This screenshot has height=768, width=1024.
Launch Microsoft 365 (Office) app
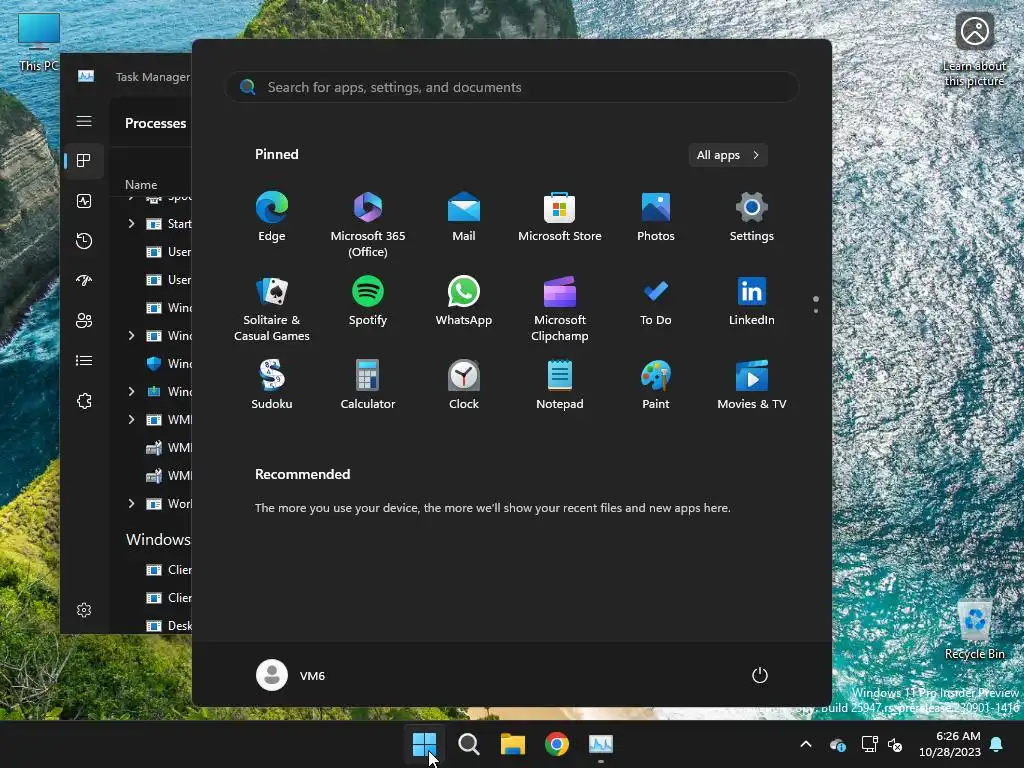368,225
